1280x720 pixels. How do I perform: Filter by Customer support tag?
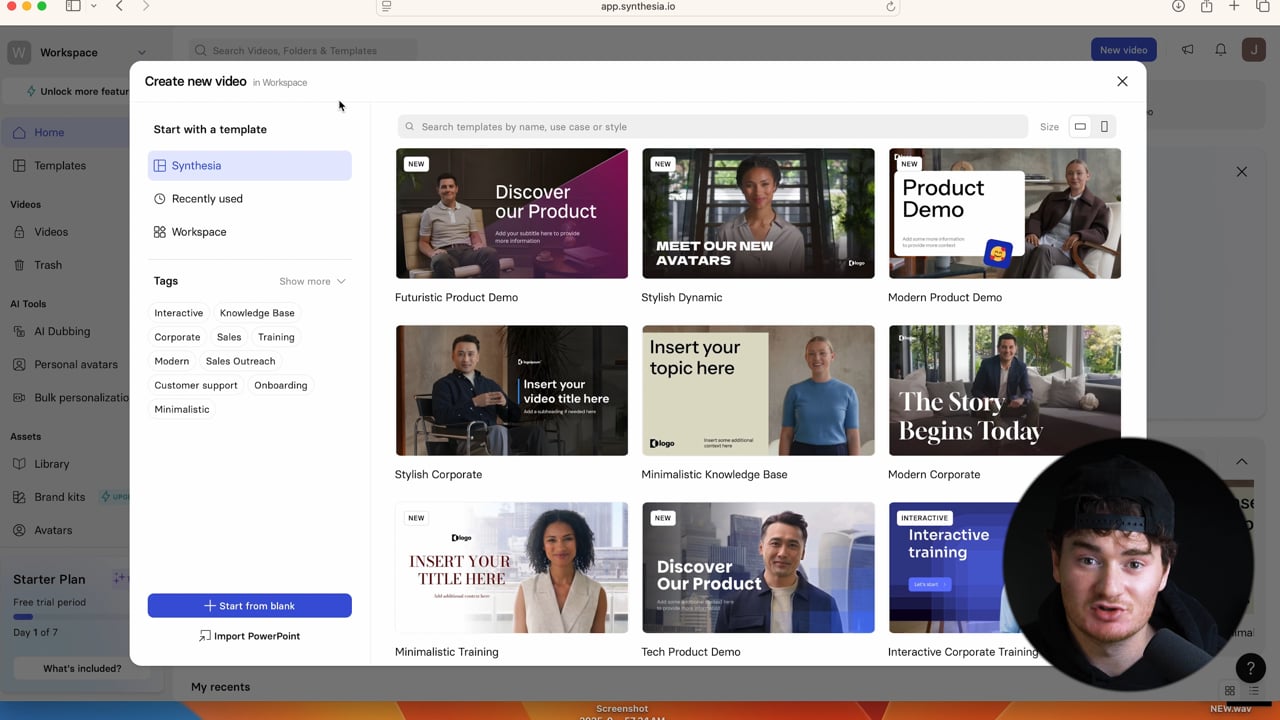pyautogui.click(x=196, y=385)
